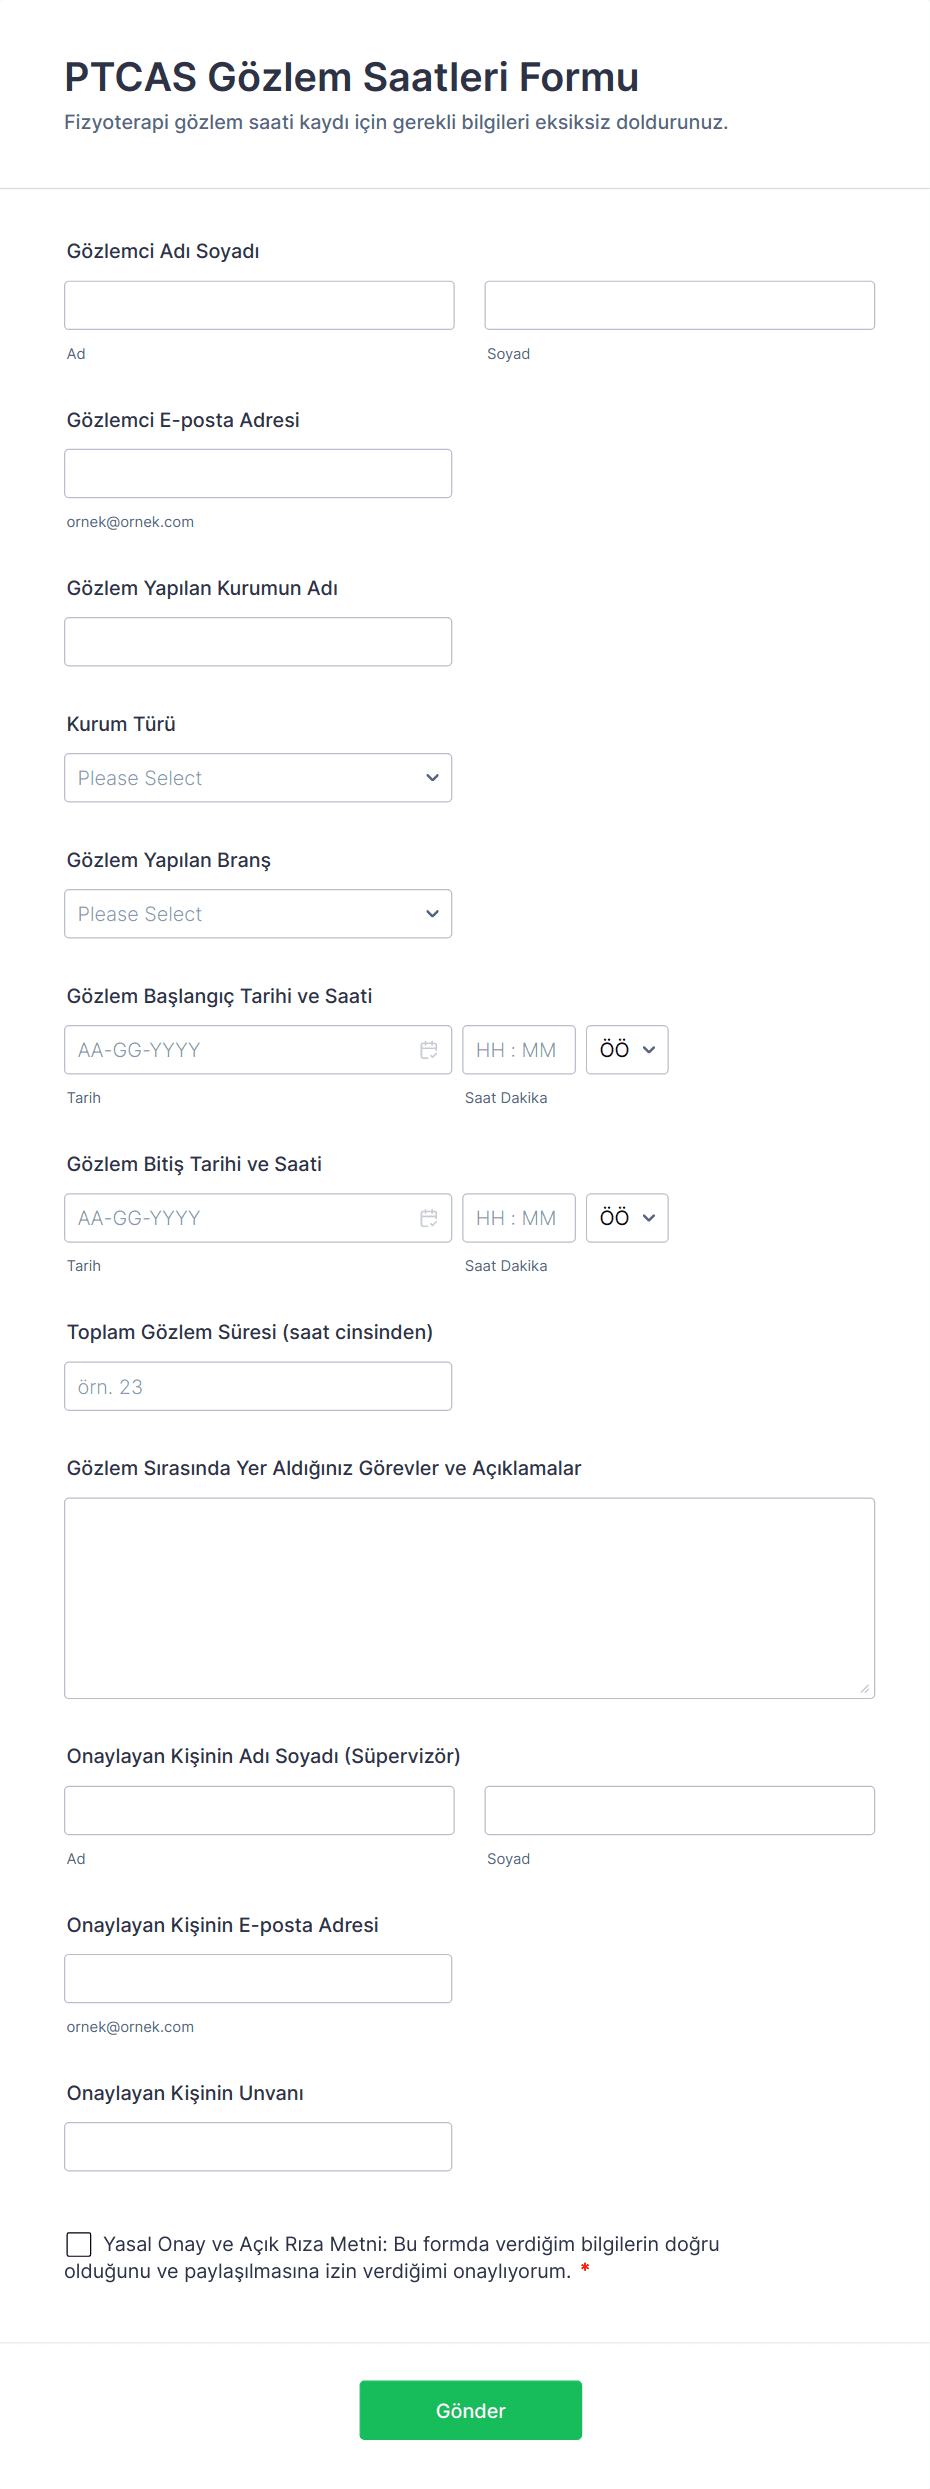Viewport: 930px width, 2489px height.
Task: Click the start date AA-GG-YYYY field
Action: (x=240, y=1050)
